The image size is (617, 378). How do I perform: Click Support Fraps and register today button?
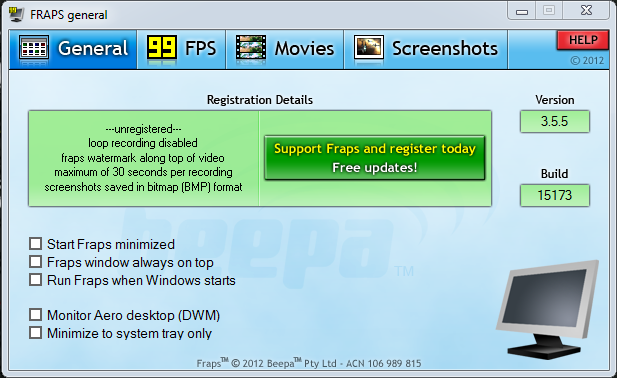375,158
